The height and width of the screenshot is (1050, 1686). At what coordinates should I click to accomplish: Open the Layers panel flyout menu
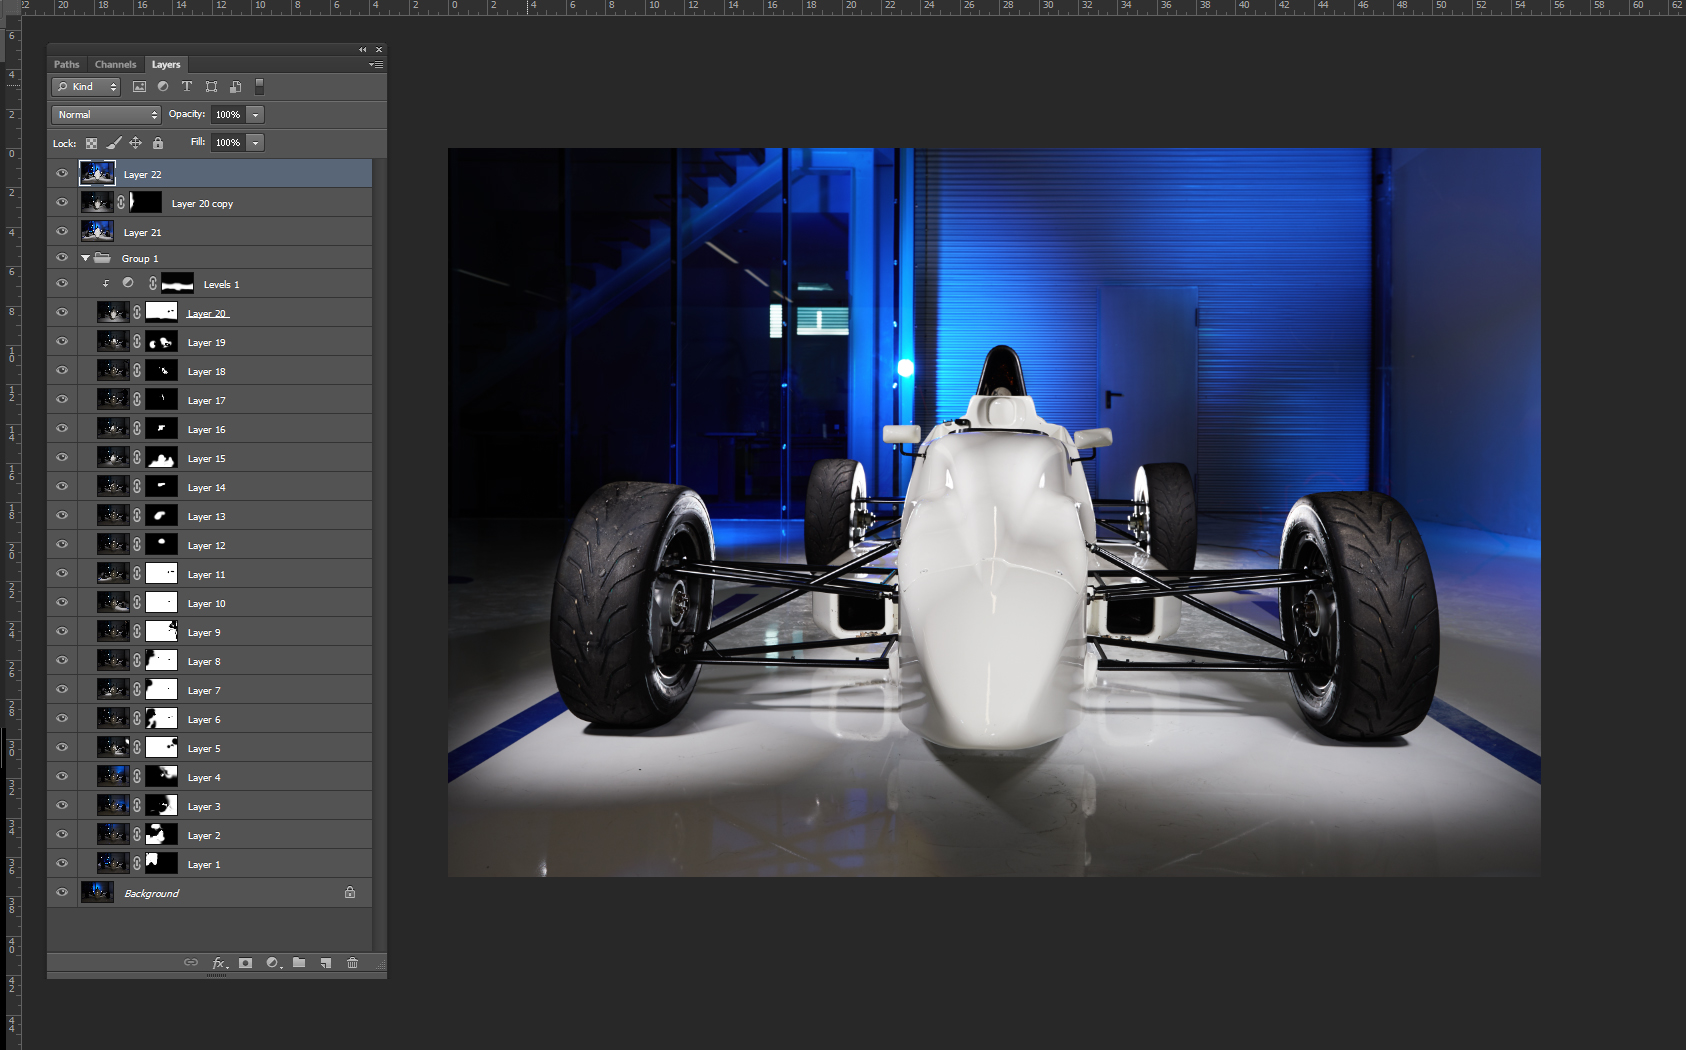(x=376, y=64)
